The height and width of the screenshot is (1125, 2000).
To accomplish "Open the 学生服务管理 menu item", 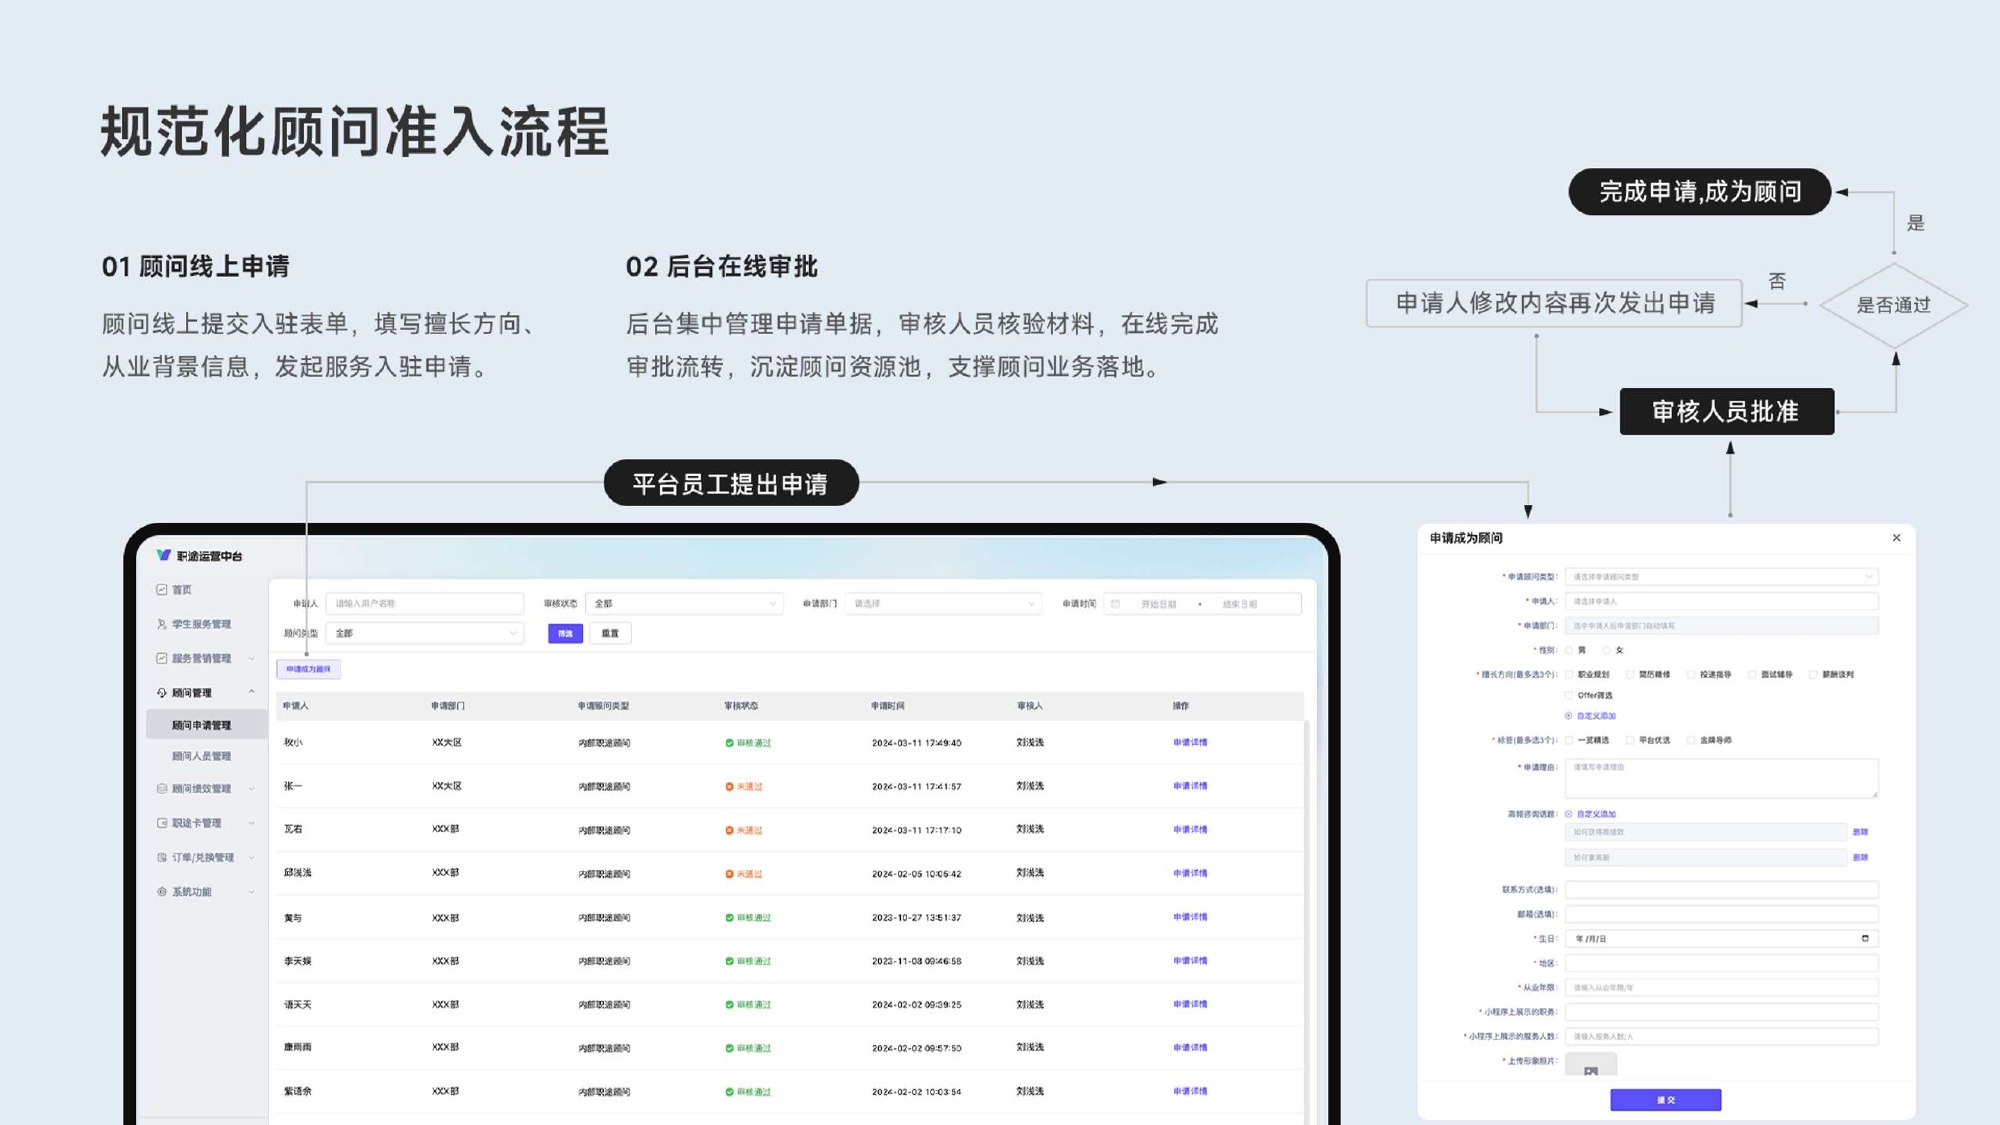I will point(201,624).
